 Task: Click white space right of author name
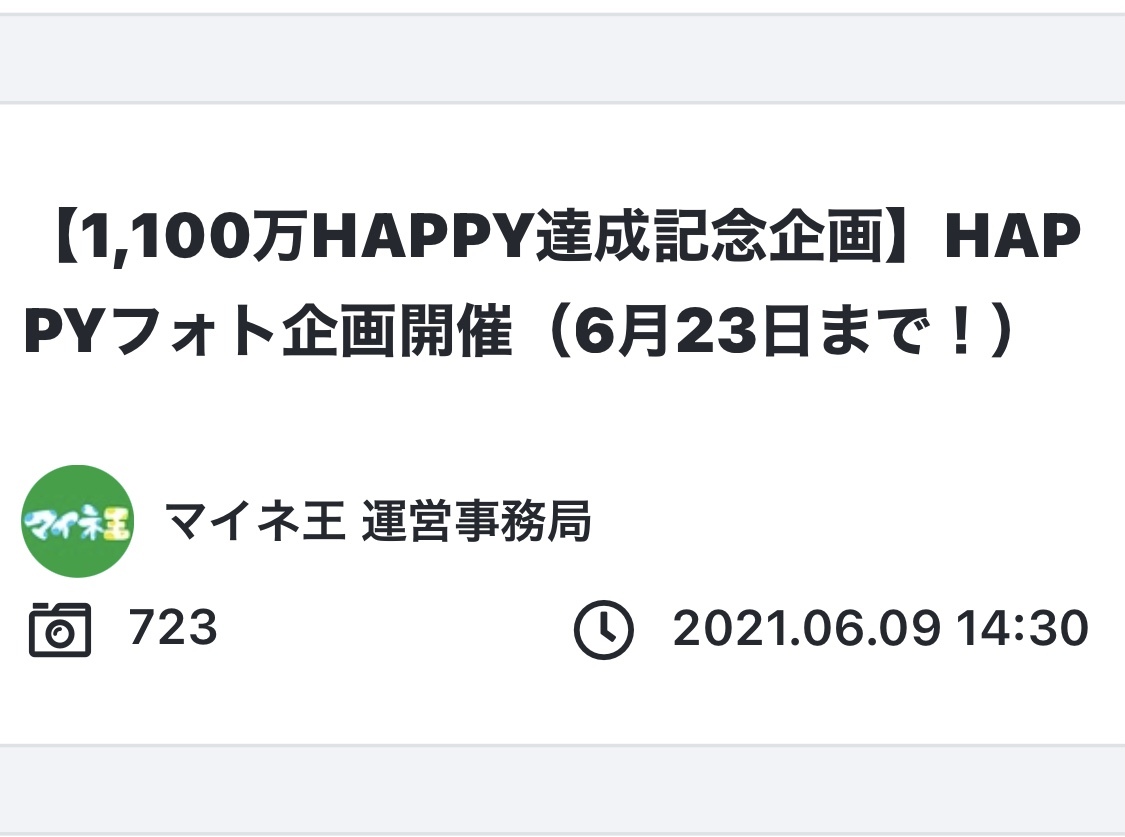pyautogui.click(x=854, y=521)
